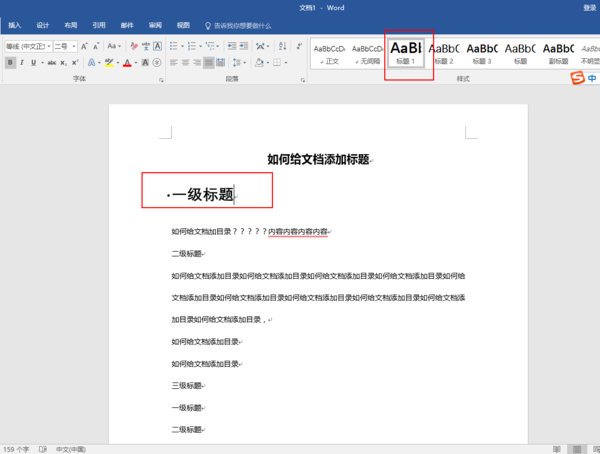Center align the paragraph
The height and width of the screenshot is (454, 600).
[x=186, y=63]
